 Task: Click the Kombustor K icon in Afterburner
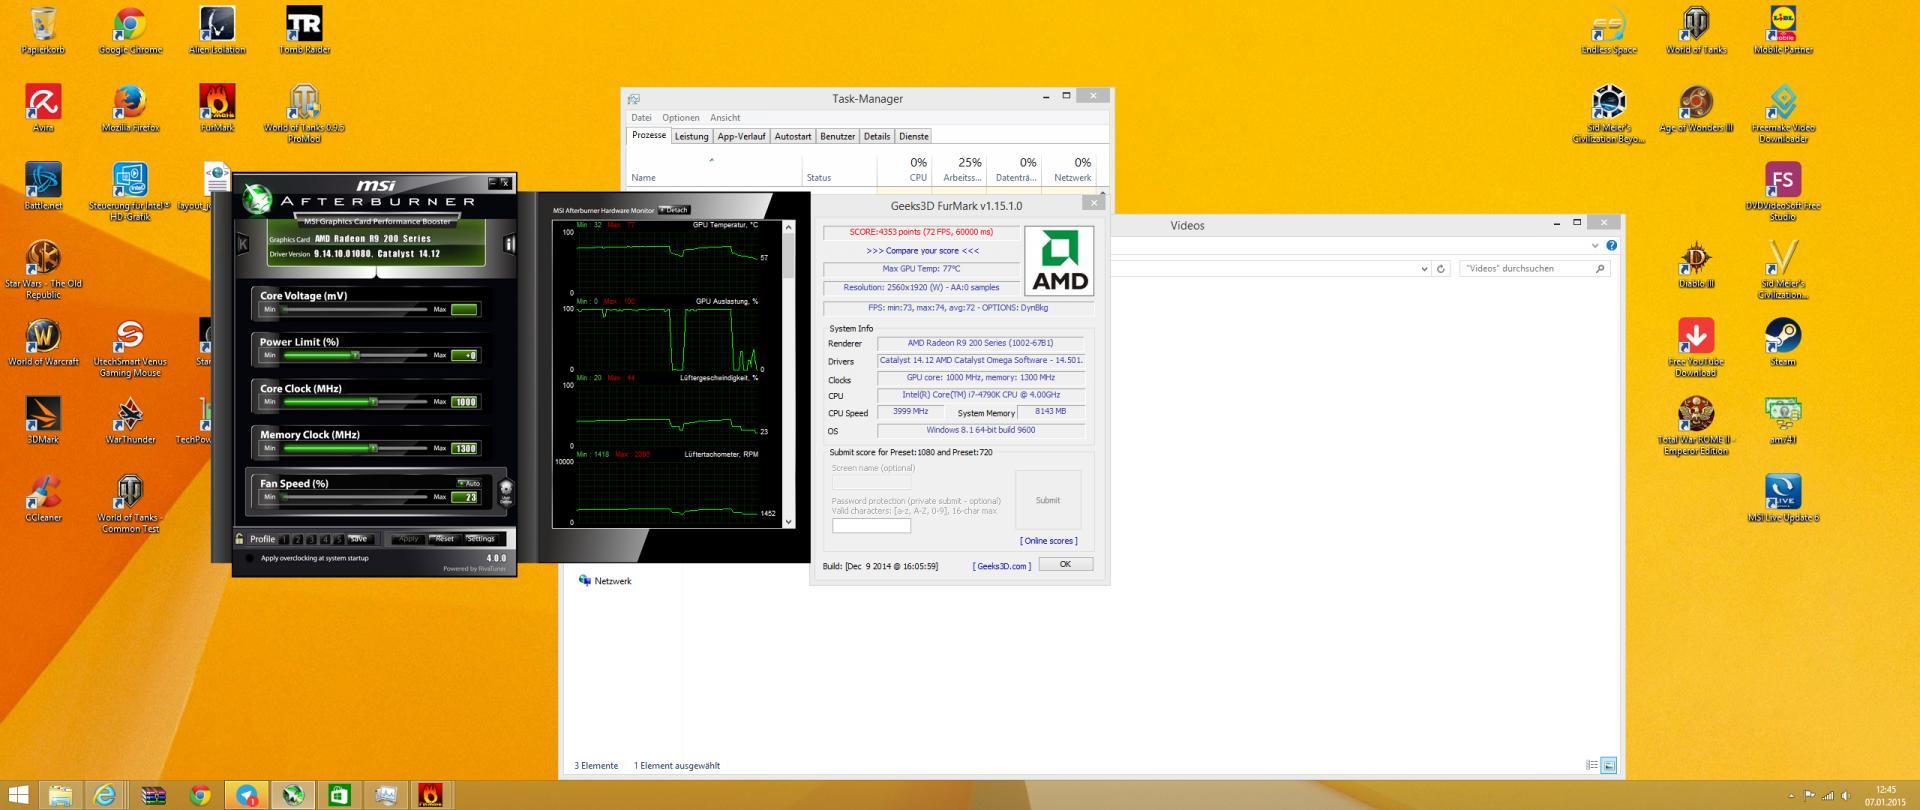point(243,243)
